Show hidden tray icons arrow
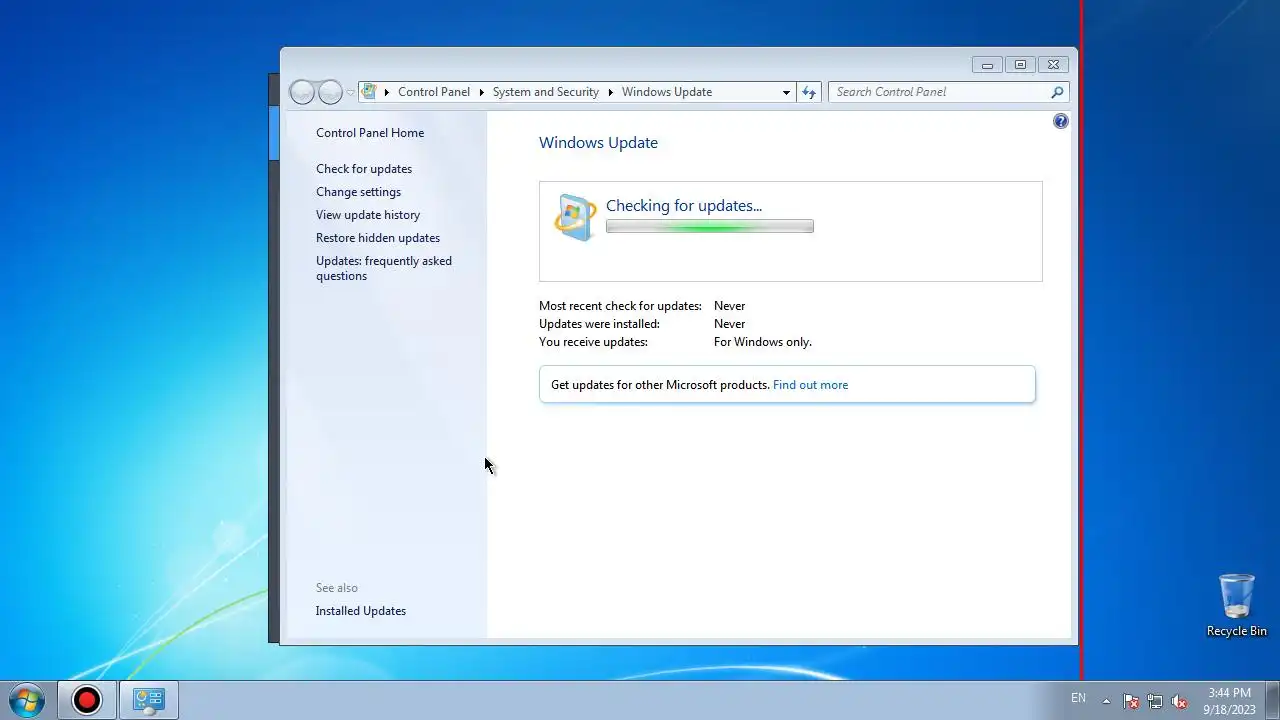Viewport: 1280px width, 720px height. pos(1106,701)
